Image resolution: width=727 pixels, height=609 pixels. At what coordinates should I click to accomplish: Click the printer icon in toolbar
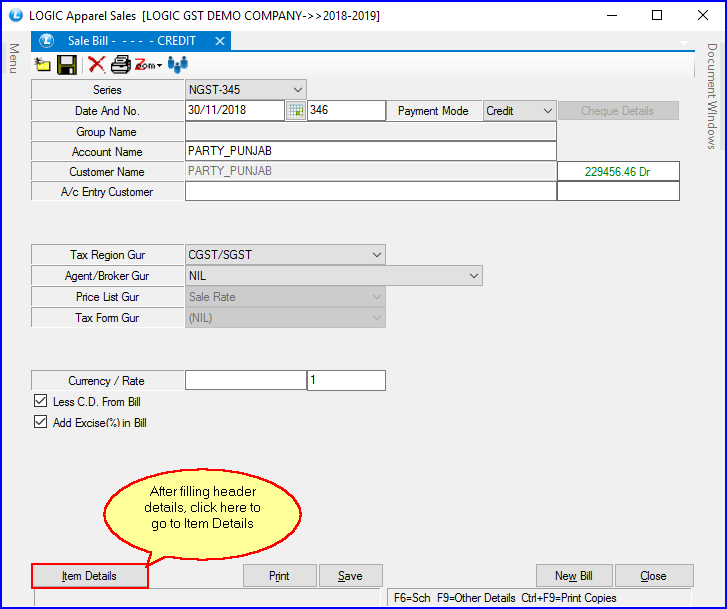121,64
